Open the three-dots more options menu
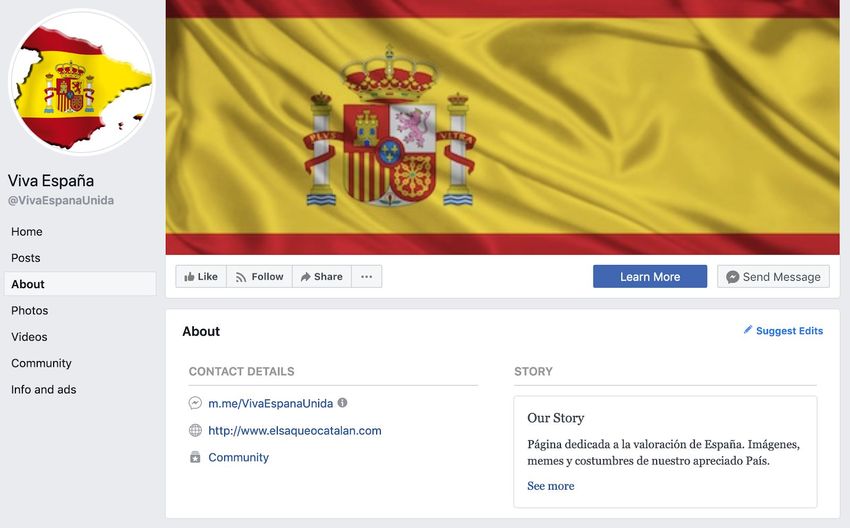The width and height of the screenshot is (850, 528). pos(366,276)
